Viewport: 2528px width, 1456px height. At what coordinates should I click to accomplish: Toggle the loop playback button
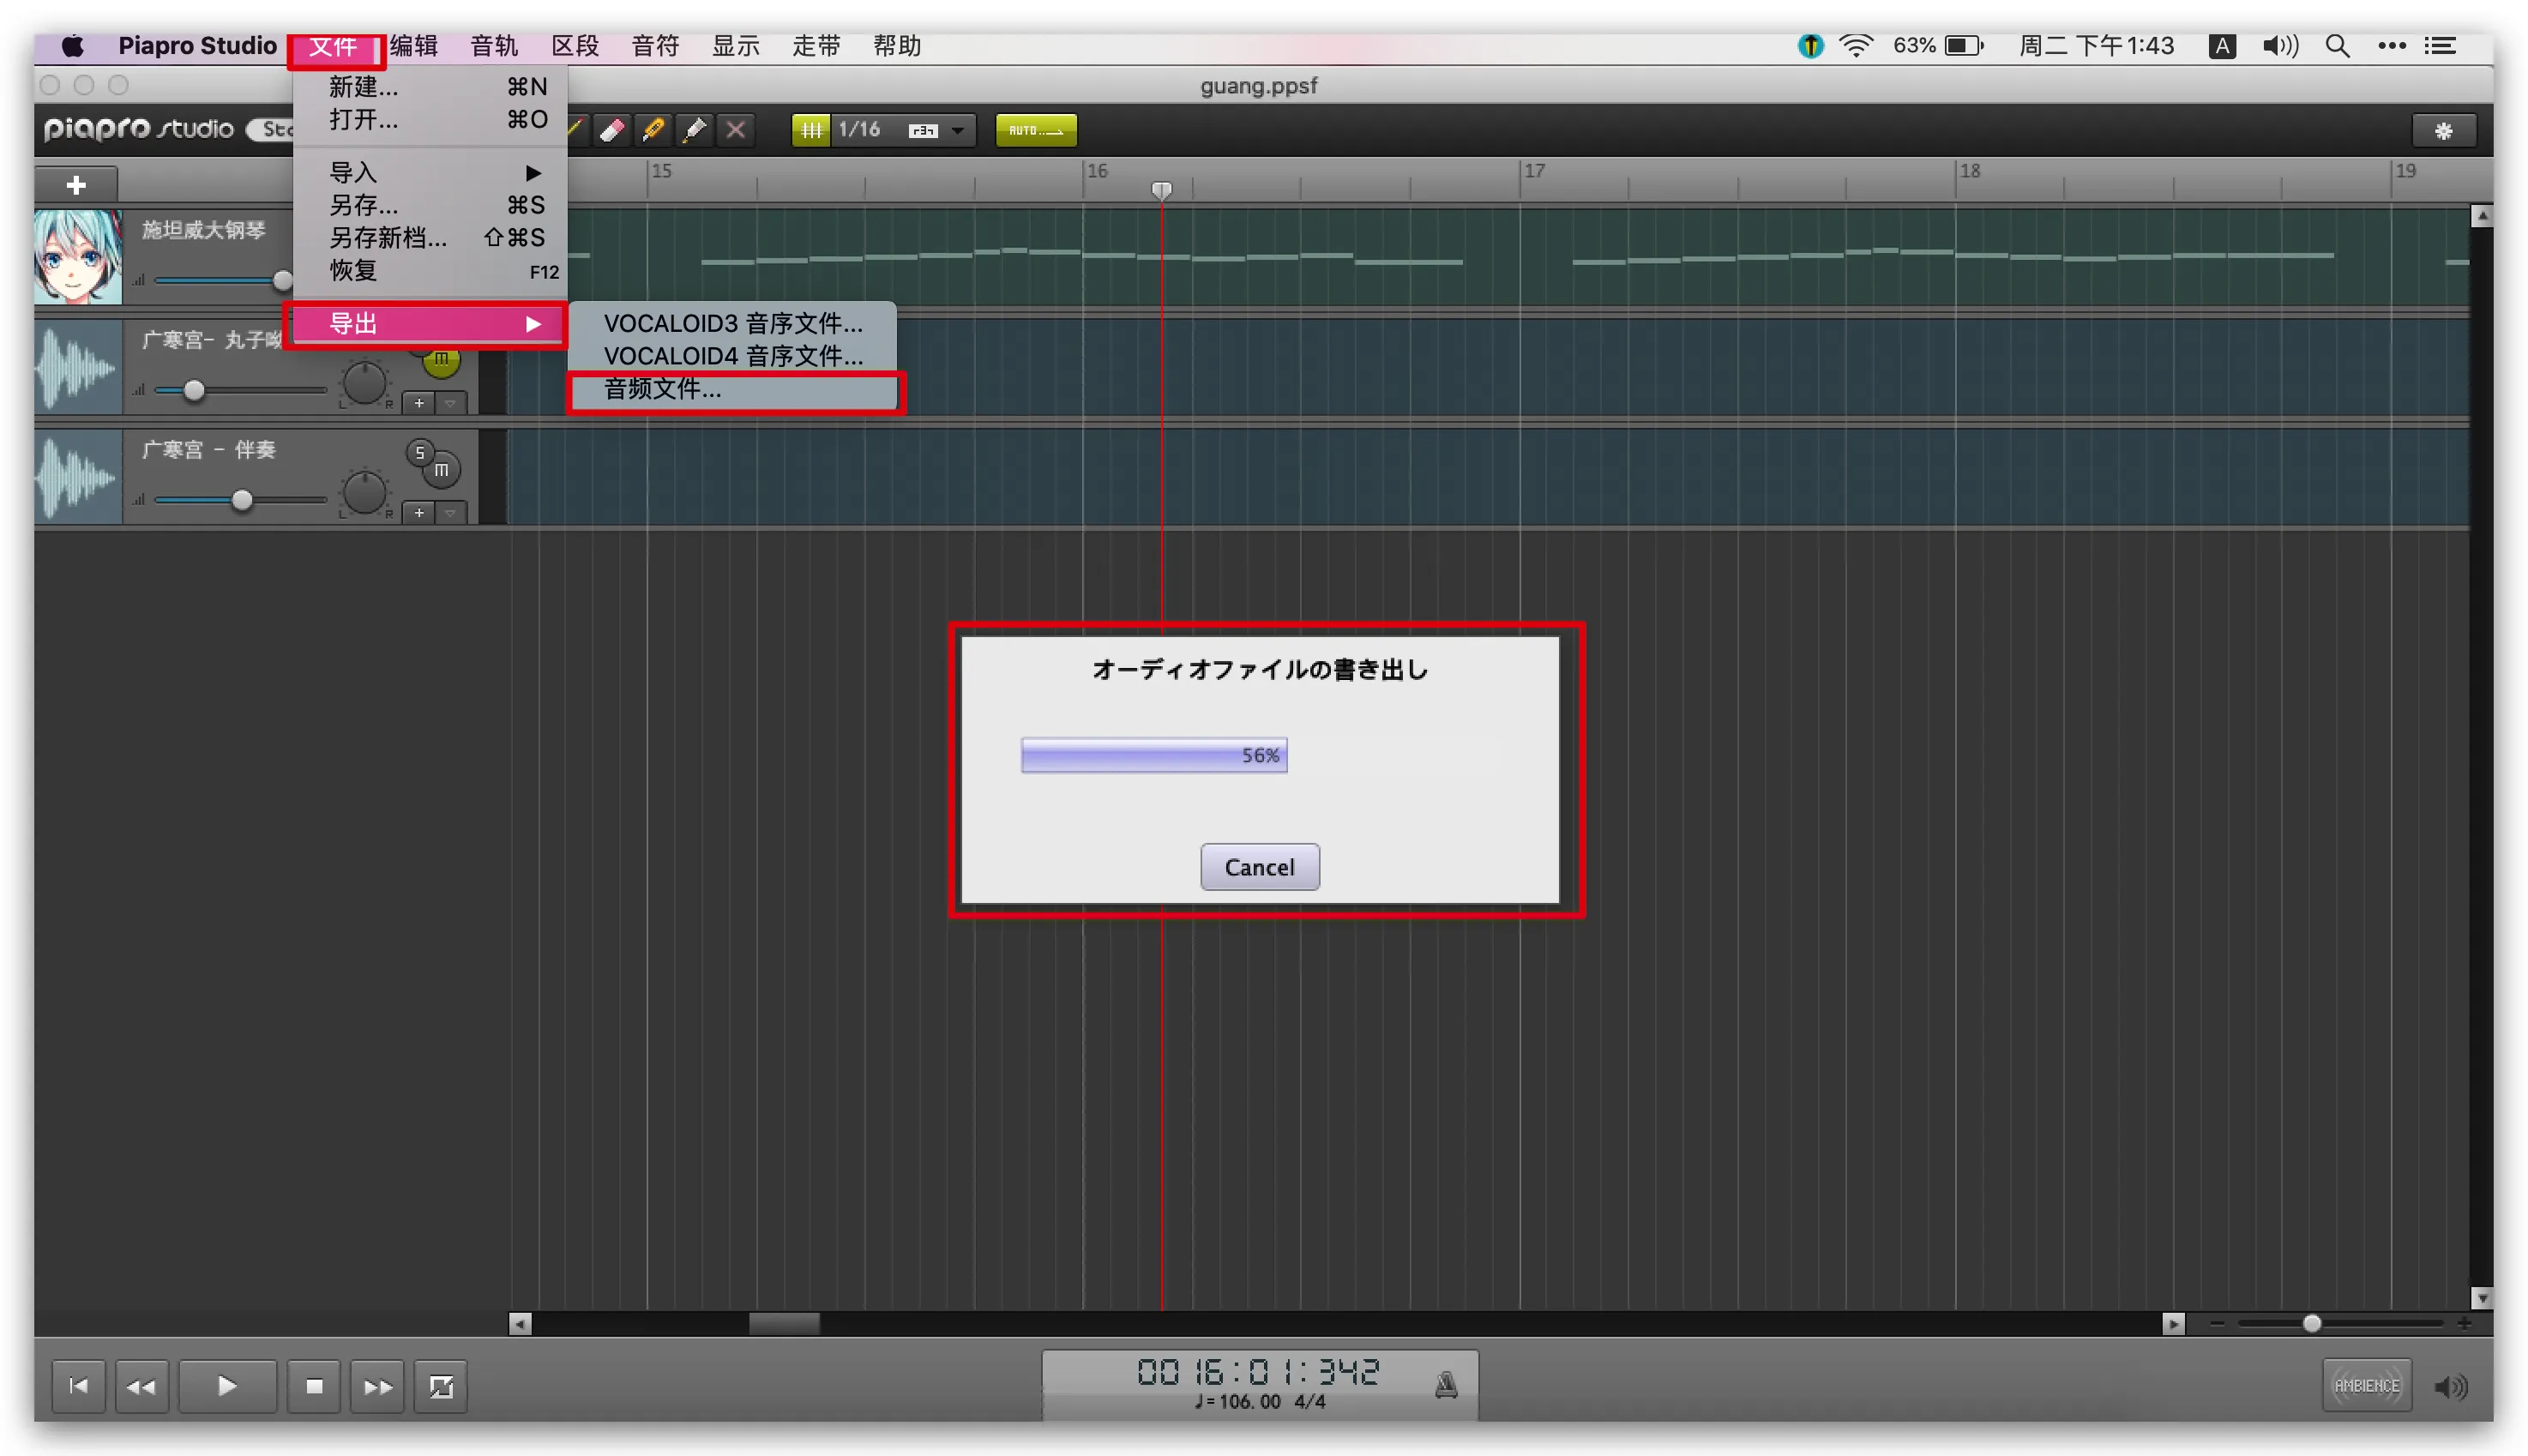tap(441, 1386)
